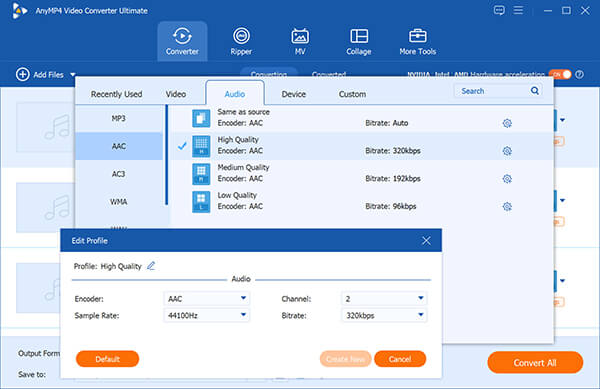Select the 'Medium Quality' preset row text
This screenshot has height=389, width=600.
coord(243,168)
